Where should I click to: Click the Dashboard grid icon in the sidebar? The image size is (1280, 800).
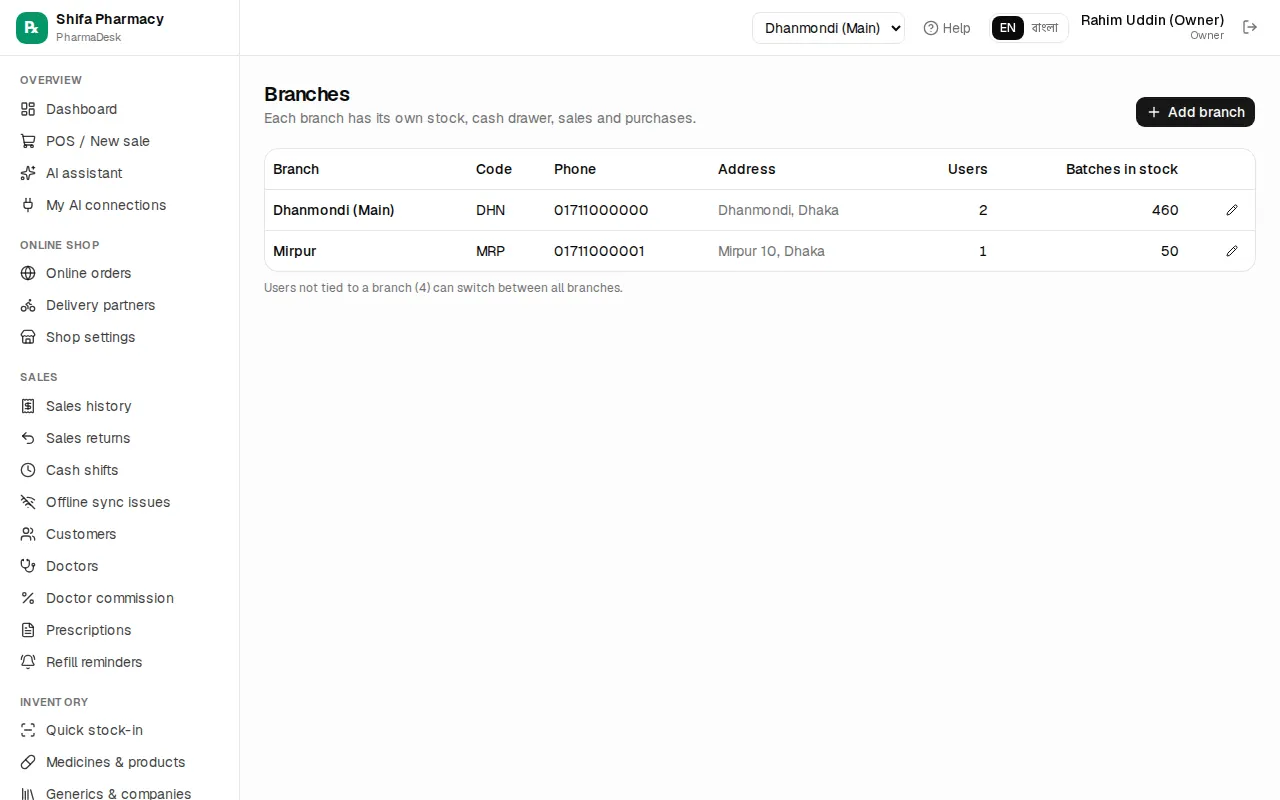point(28,109)
